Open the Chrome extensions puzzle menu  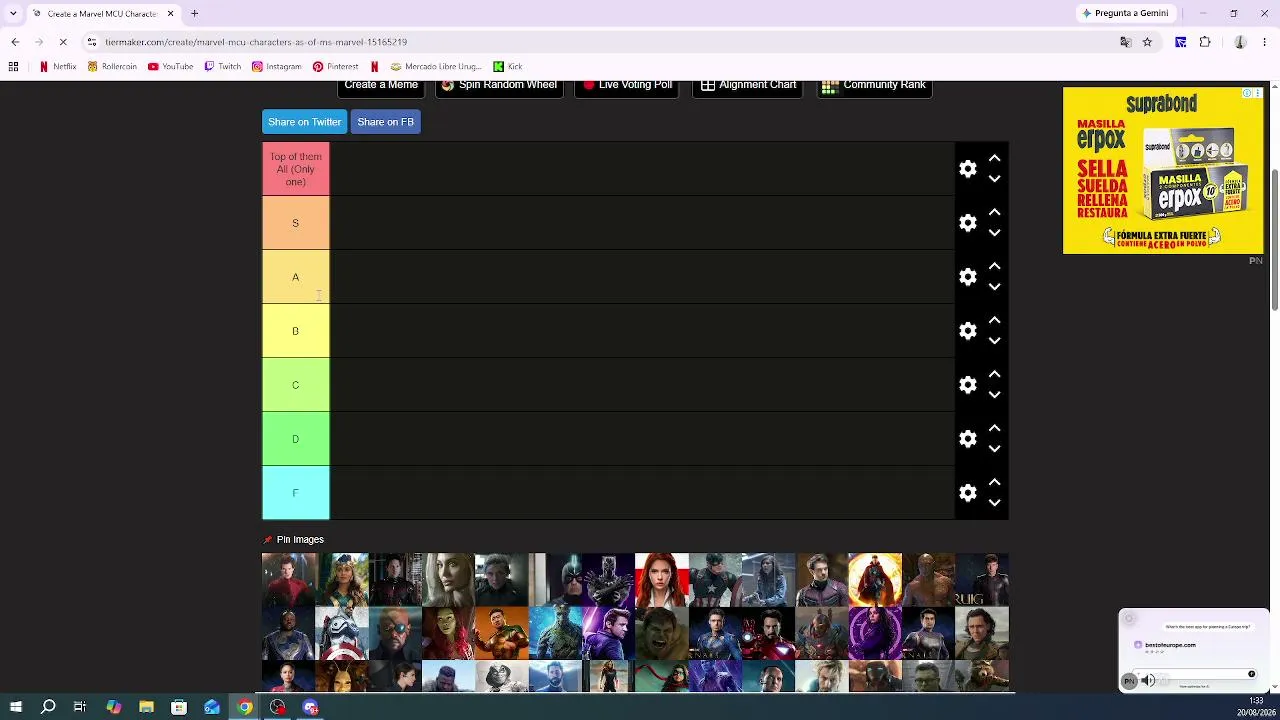click(x=1205, y=42)
